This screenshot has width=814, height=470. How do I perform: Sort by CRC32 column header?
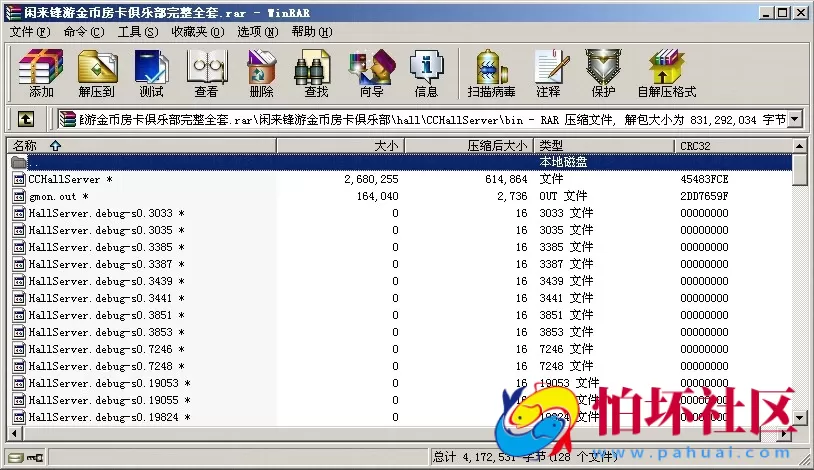[734, 146]
